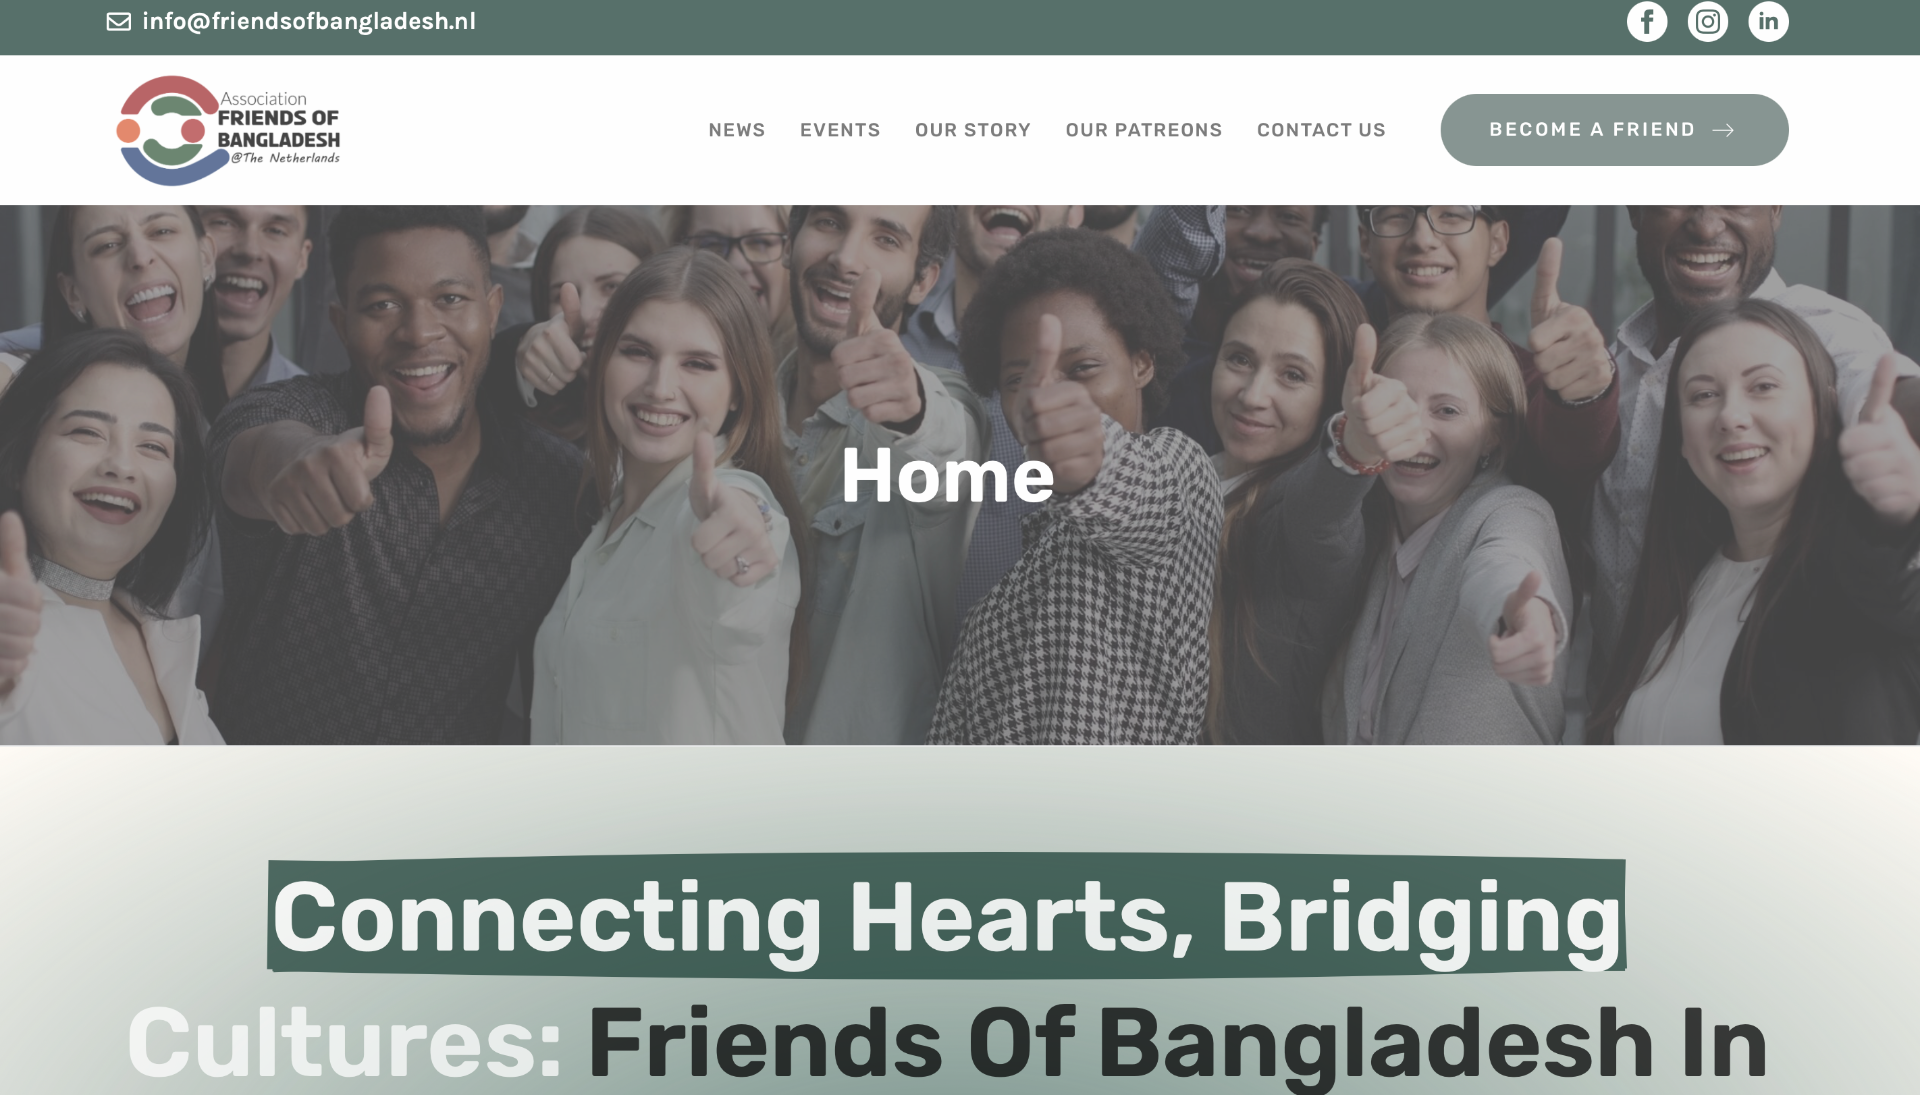Open the OUR PATREONS menu item
This screenshot has width=1920, height=1095.
(x=1144, y=130)
